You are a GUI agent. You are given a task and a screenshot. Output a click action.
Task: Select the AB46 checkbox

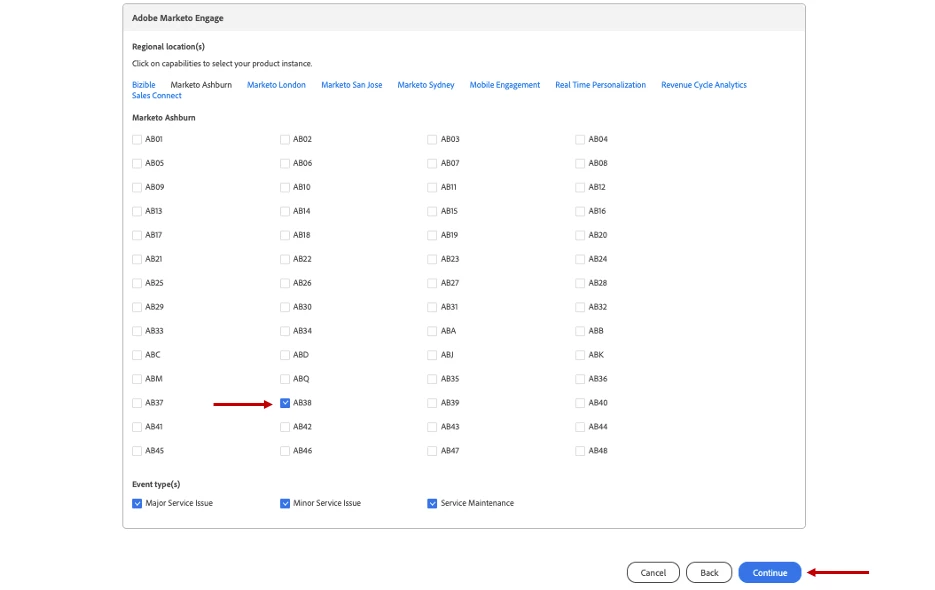[285, 451]
